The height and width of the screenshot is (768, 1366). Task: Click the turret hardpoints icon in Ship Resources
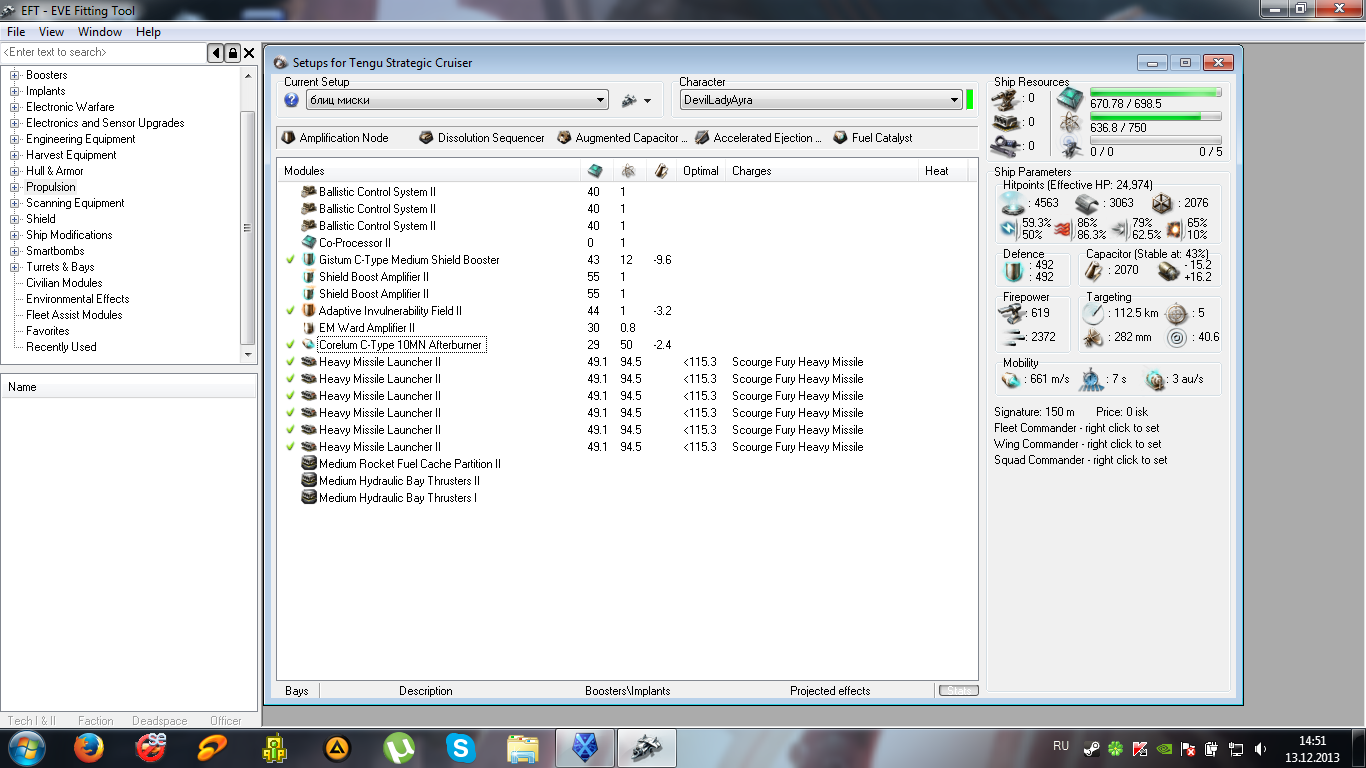pyautogui.click(x=1006, y=99)
